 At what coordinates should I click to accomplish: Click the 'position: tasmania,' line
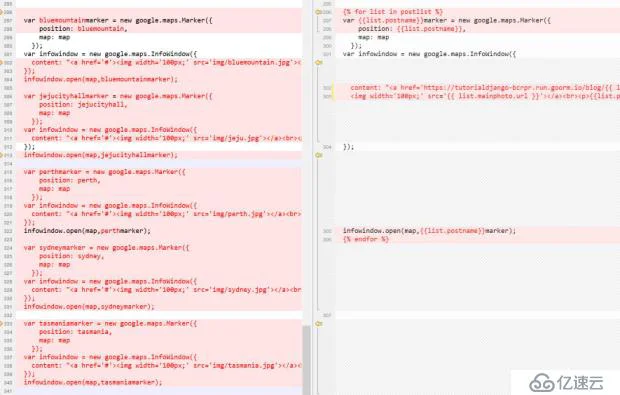(x=75, y=332)
